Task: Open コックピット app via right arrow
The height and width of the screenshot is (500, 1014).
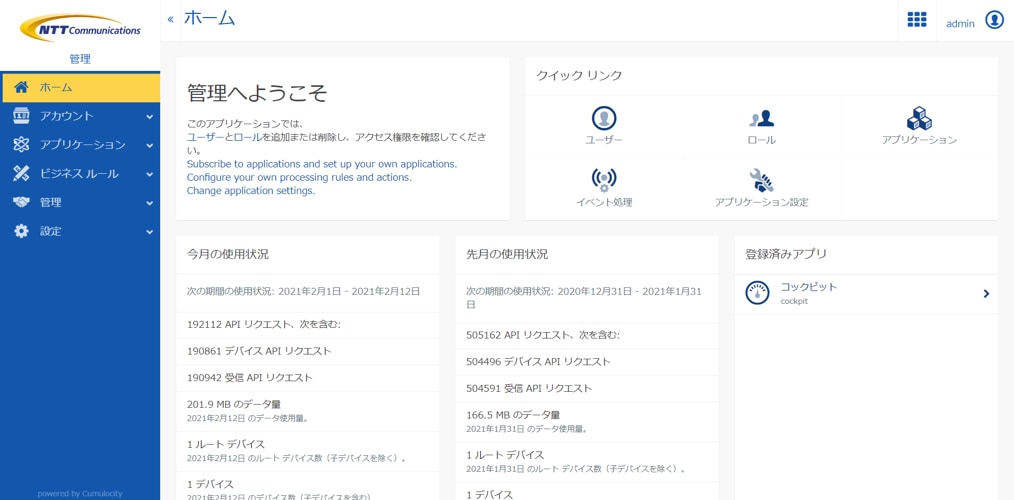Action: click(986, 294)
